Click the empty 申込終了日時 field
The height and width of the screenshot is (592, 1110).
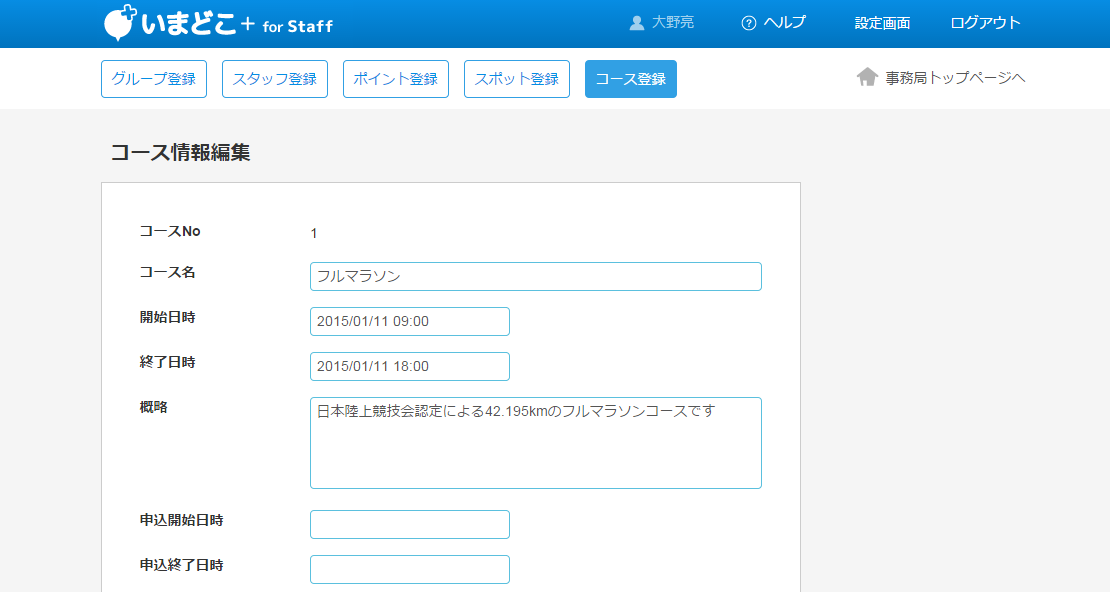point(410,569)
